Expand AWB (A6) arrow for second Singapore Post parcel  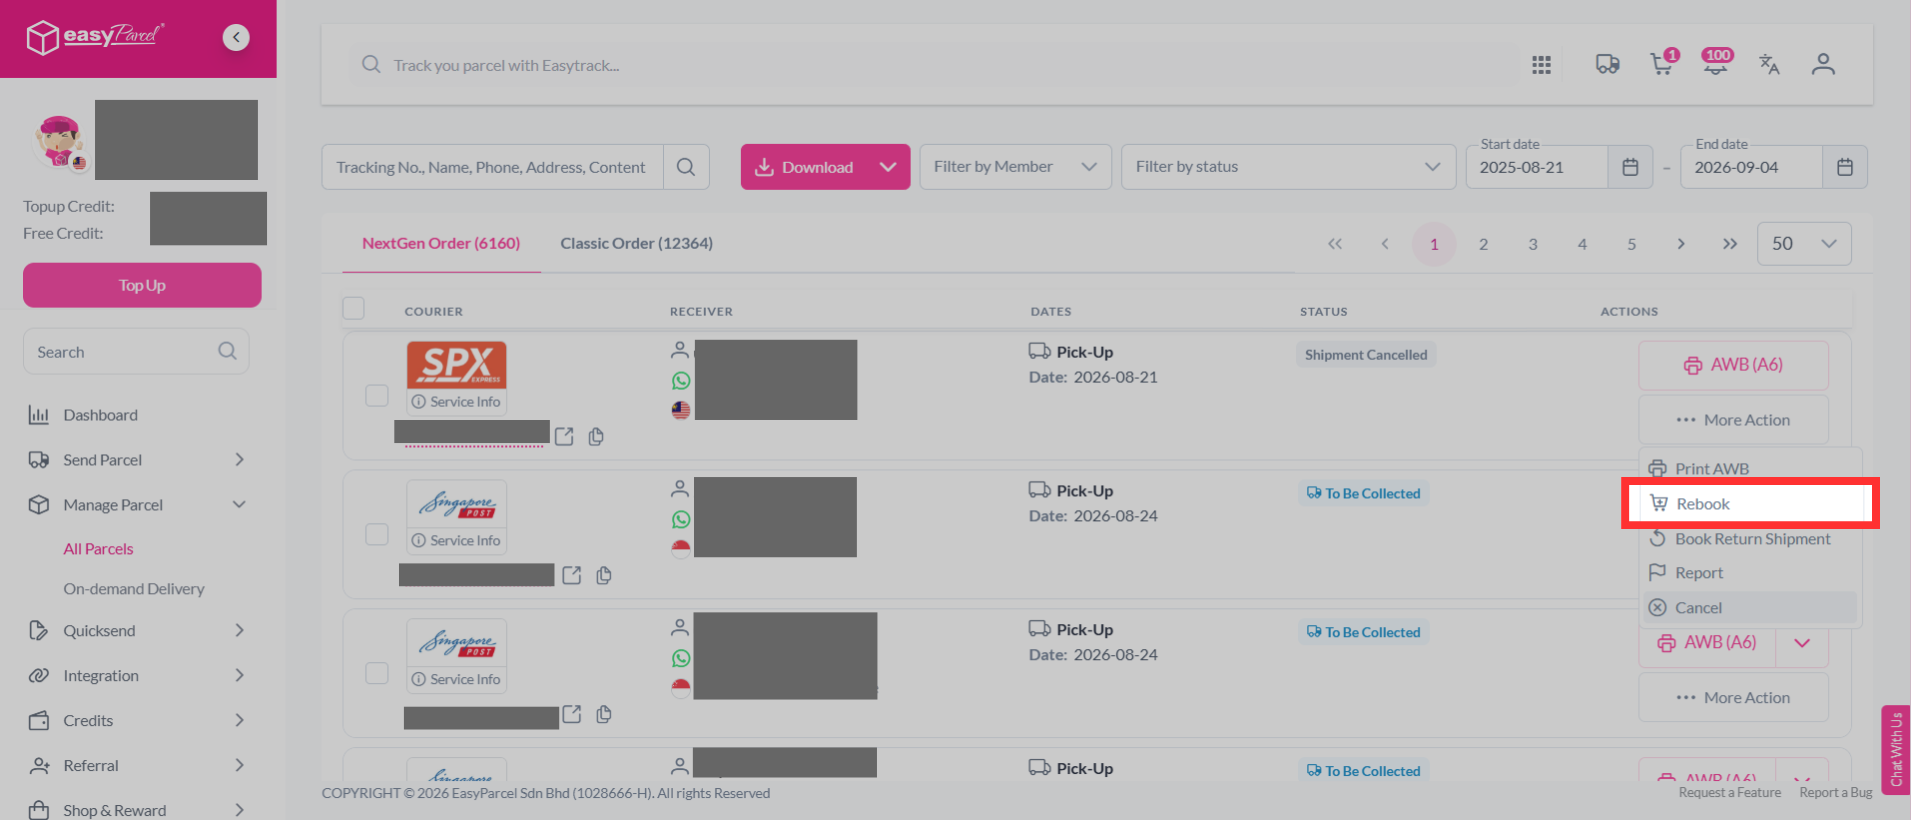click(1802, 643)
